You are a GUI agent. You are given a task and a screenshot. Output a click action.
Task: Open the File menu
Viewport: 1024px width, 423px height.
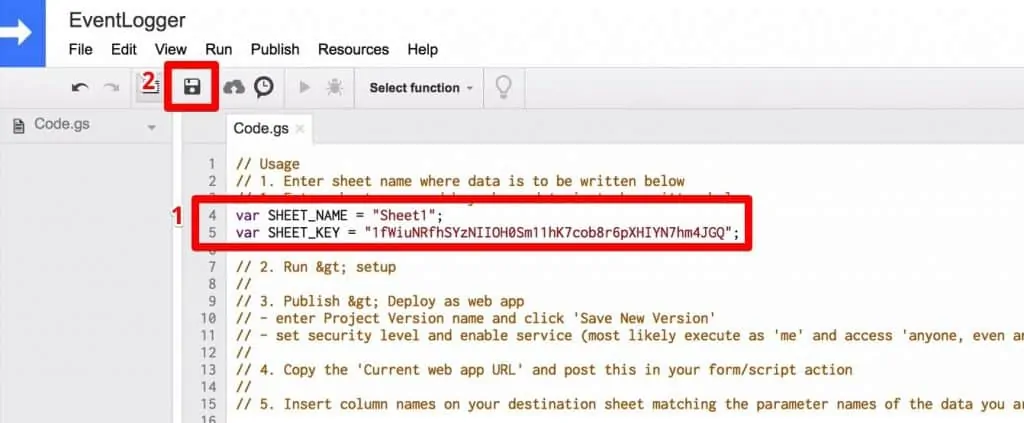coord(80,50)
